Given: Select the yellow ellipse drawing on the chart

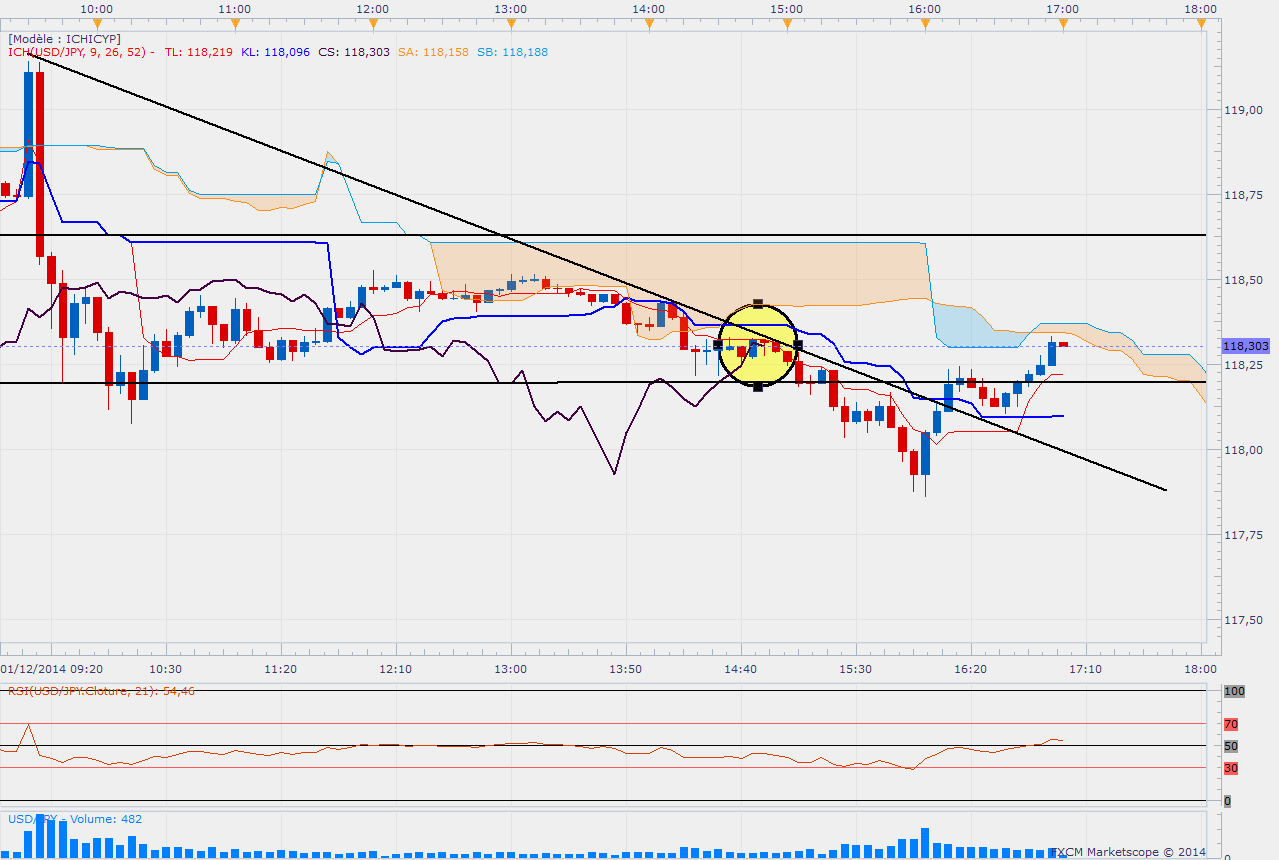Looking at the screenshot, I should pos(758,345).
